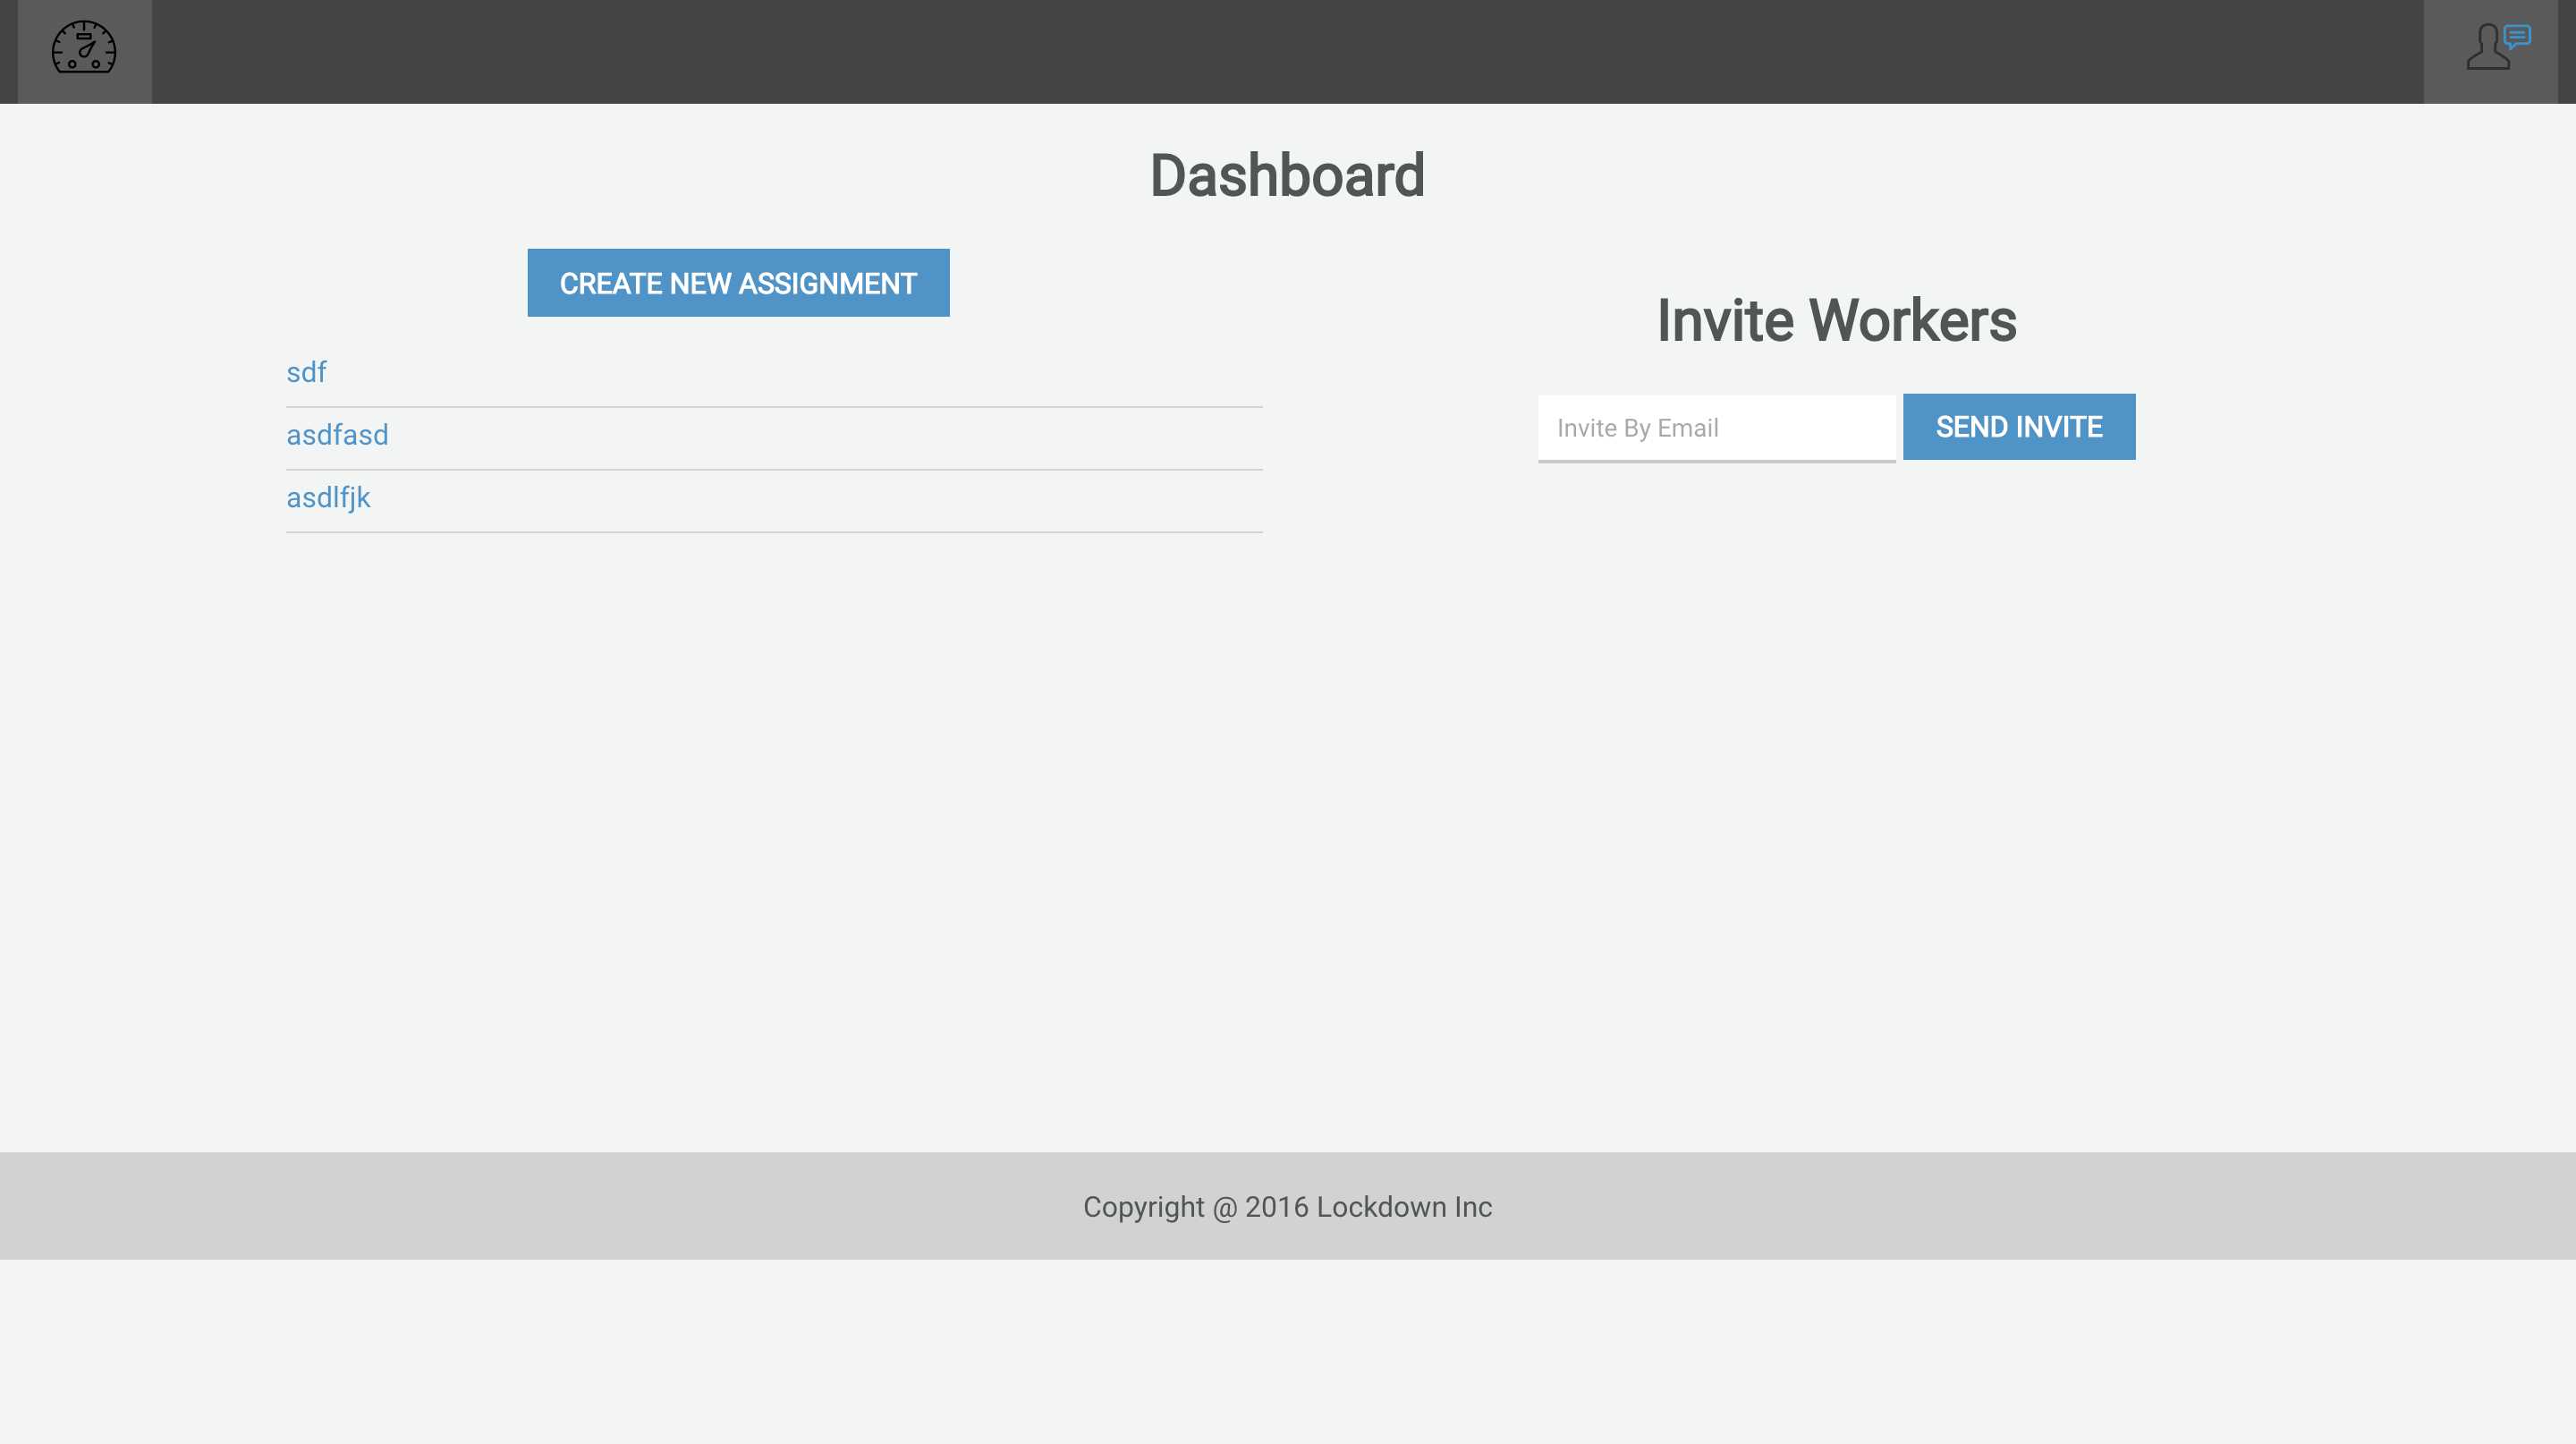Click the highlighted tile behind the user icon
Viewport: 2576px width, 1444px height.
pos(2444,88)
